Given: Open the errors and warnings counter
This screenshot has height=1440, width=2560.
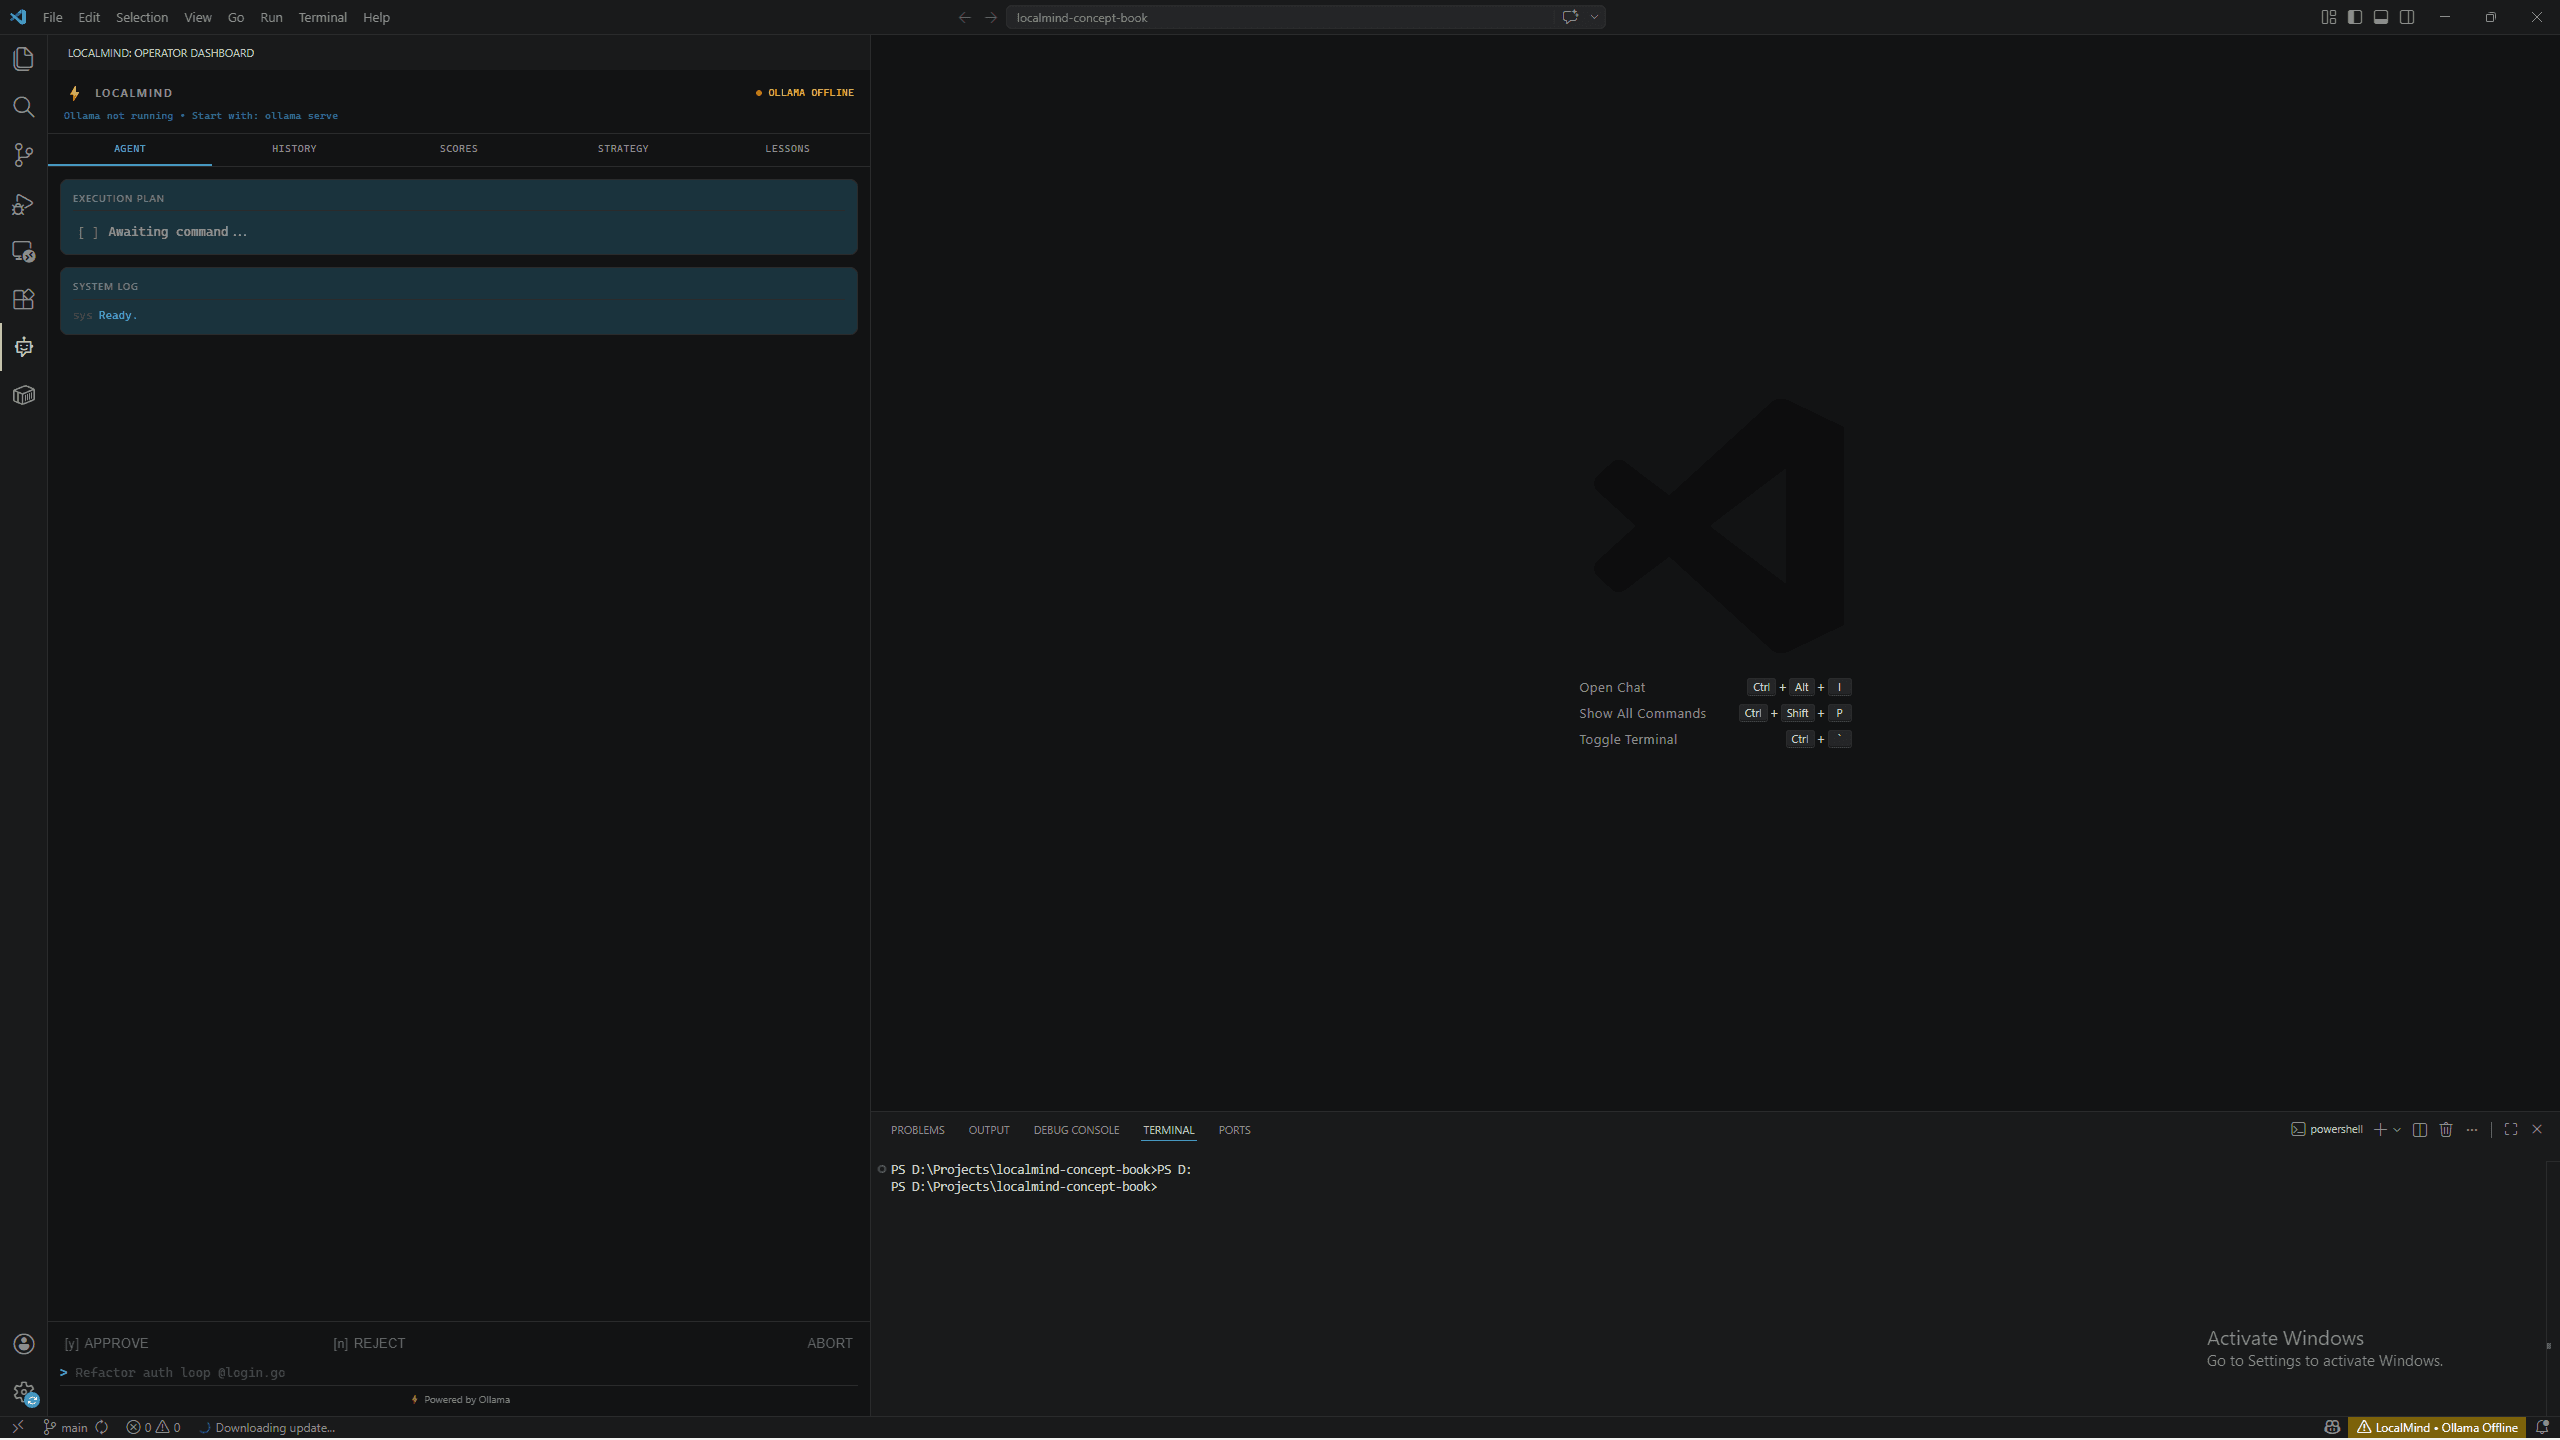Looking at the screenshot, I should [x=153, y=1427].
